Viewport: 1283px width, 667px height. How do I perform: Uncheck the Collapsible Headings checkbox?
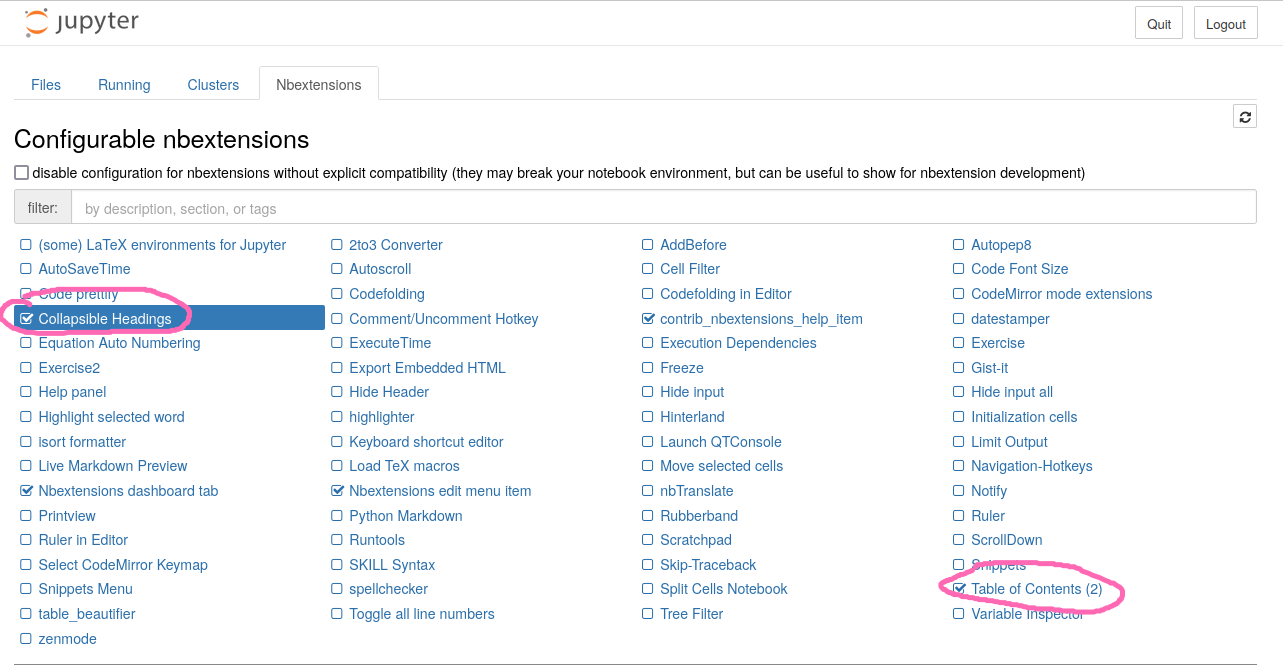[x=27, y=319]
